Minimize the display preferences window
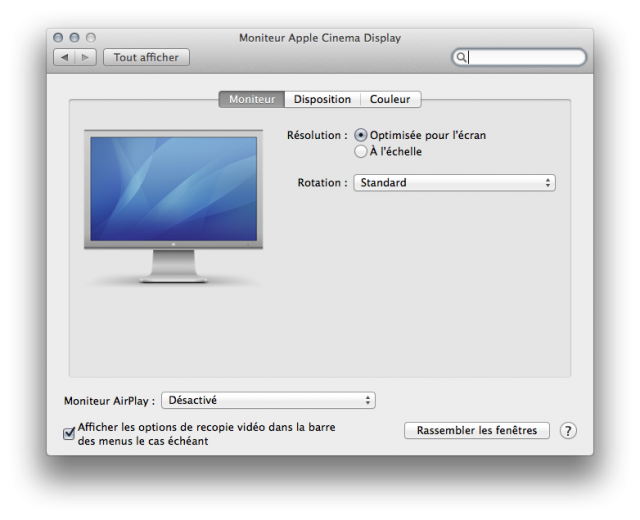The height and width of the screenshot is (520, 640). point(74,38)
